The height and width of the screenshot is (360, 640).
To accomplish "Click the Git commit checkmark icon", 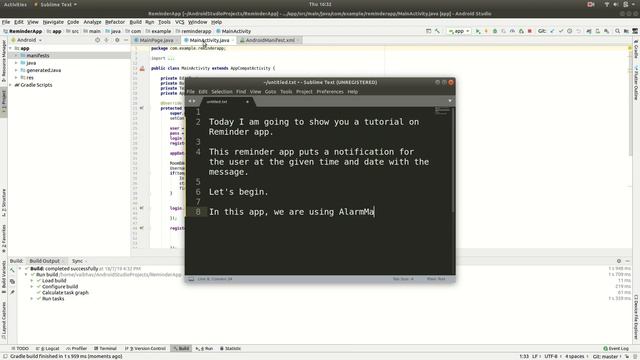I will [x=561, y=31].
